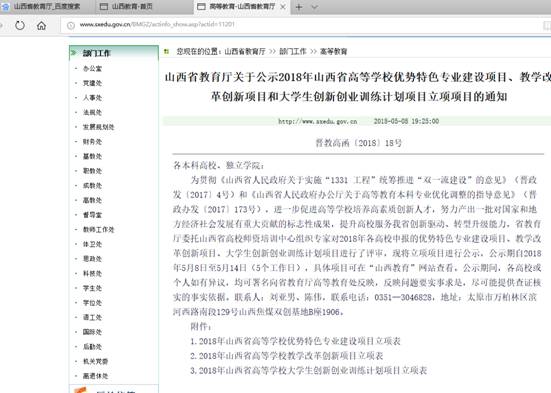Open 教师工作处 in sidebar
The height and width of the screenshot is (393, 551).
pyautogui.click(x=99, y=230)
